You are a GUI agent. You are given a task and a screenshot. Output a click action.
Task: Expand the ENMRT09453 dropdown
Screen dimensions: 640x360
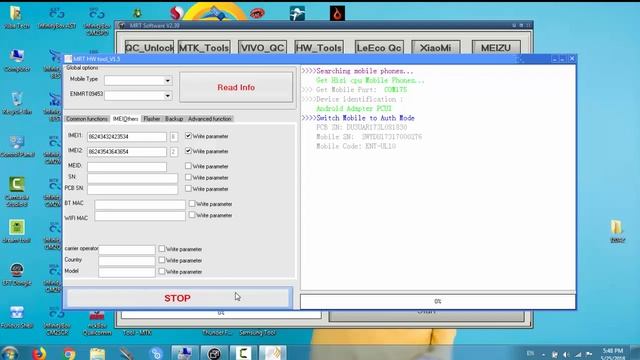[167, 96]
